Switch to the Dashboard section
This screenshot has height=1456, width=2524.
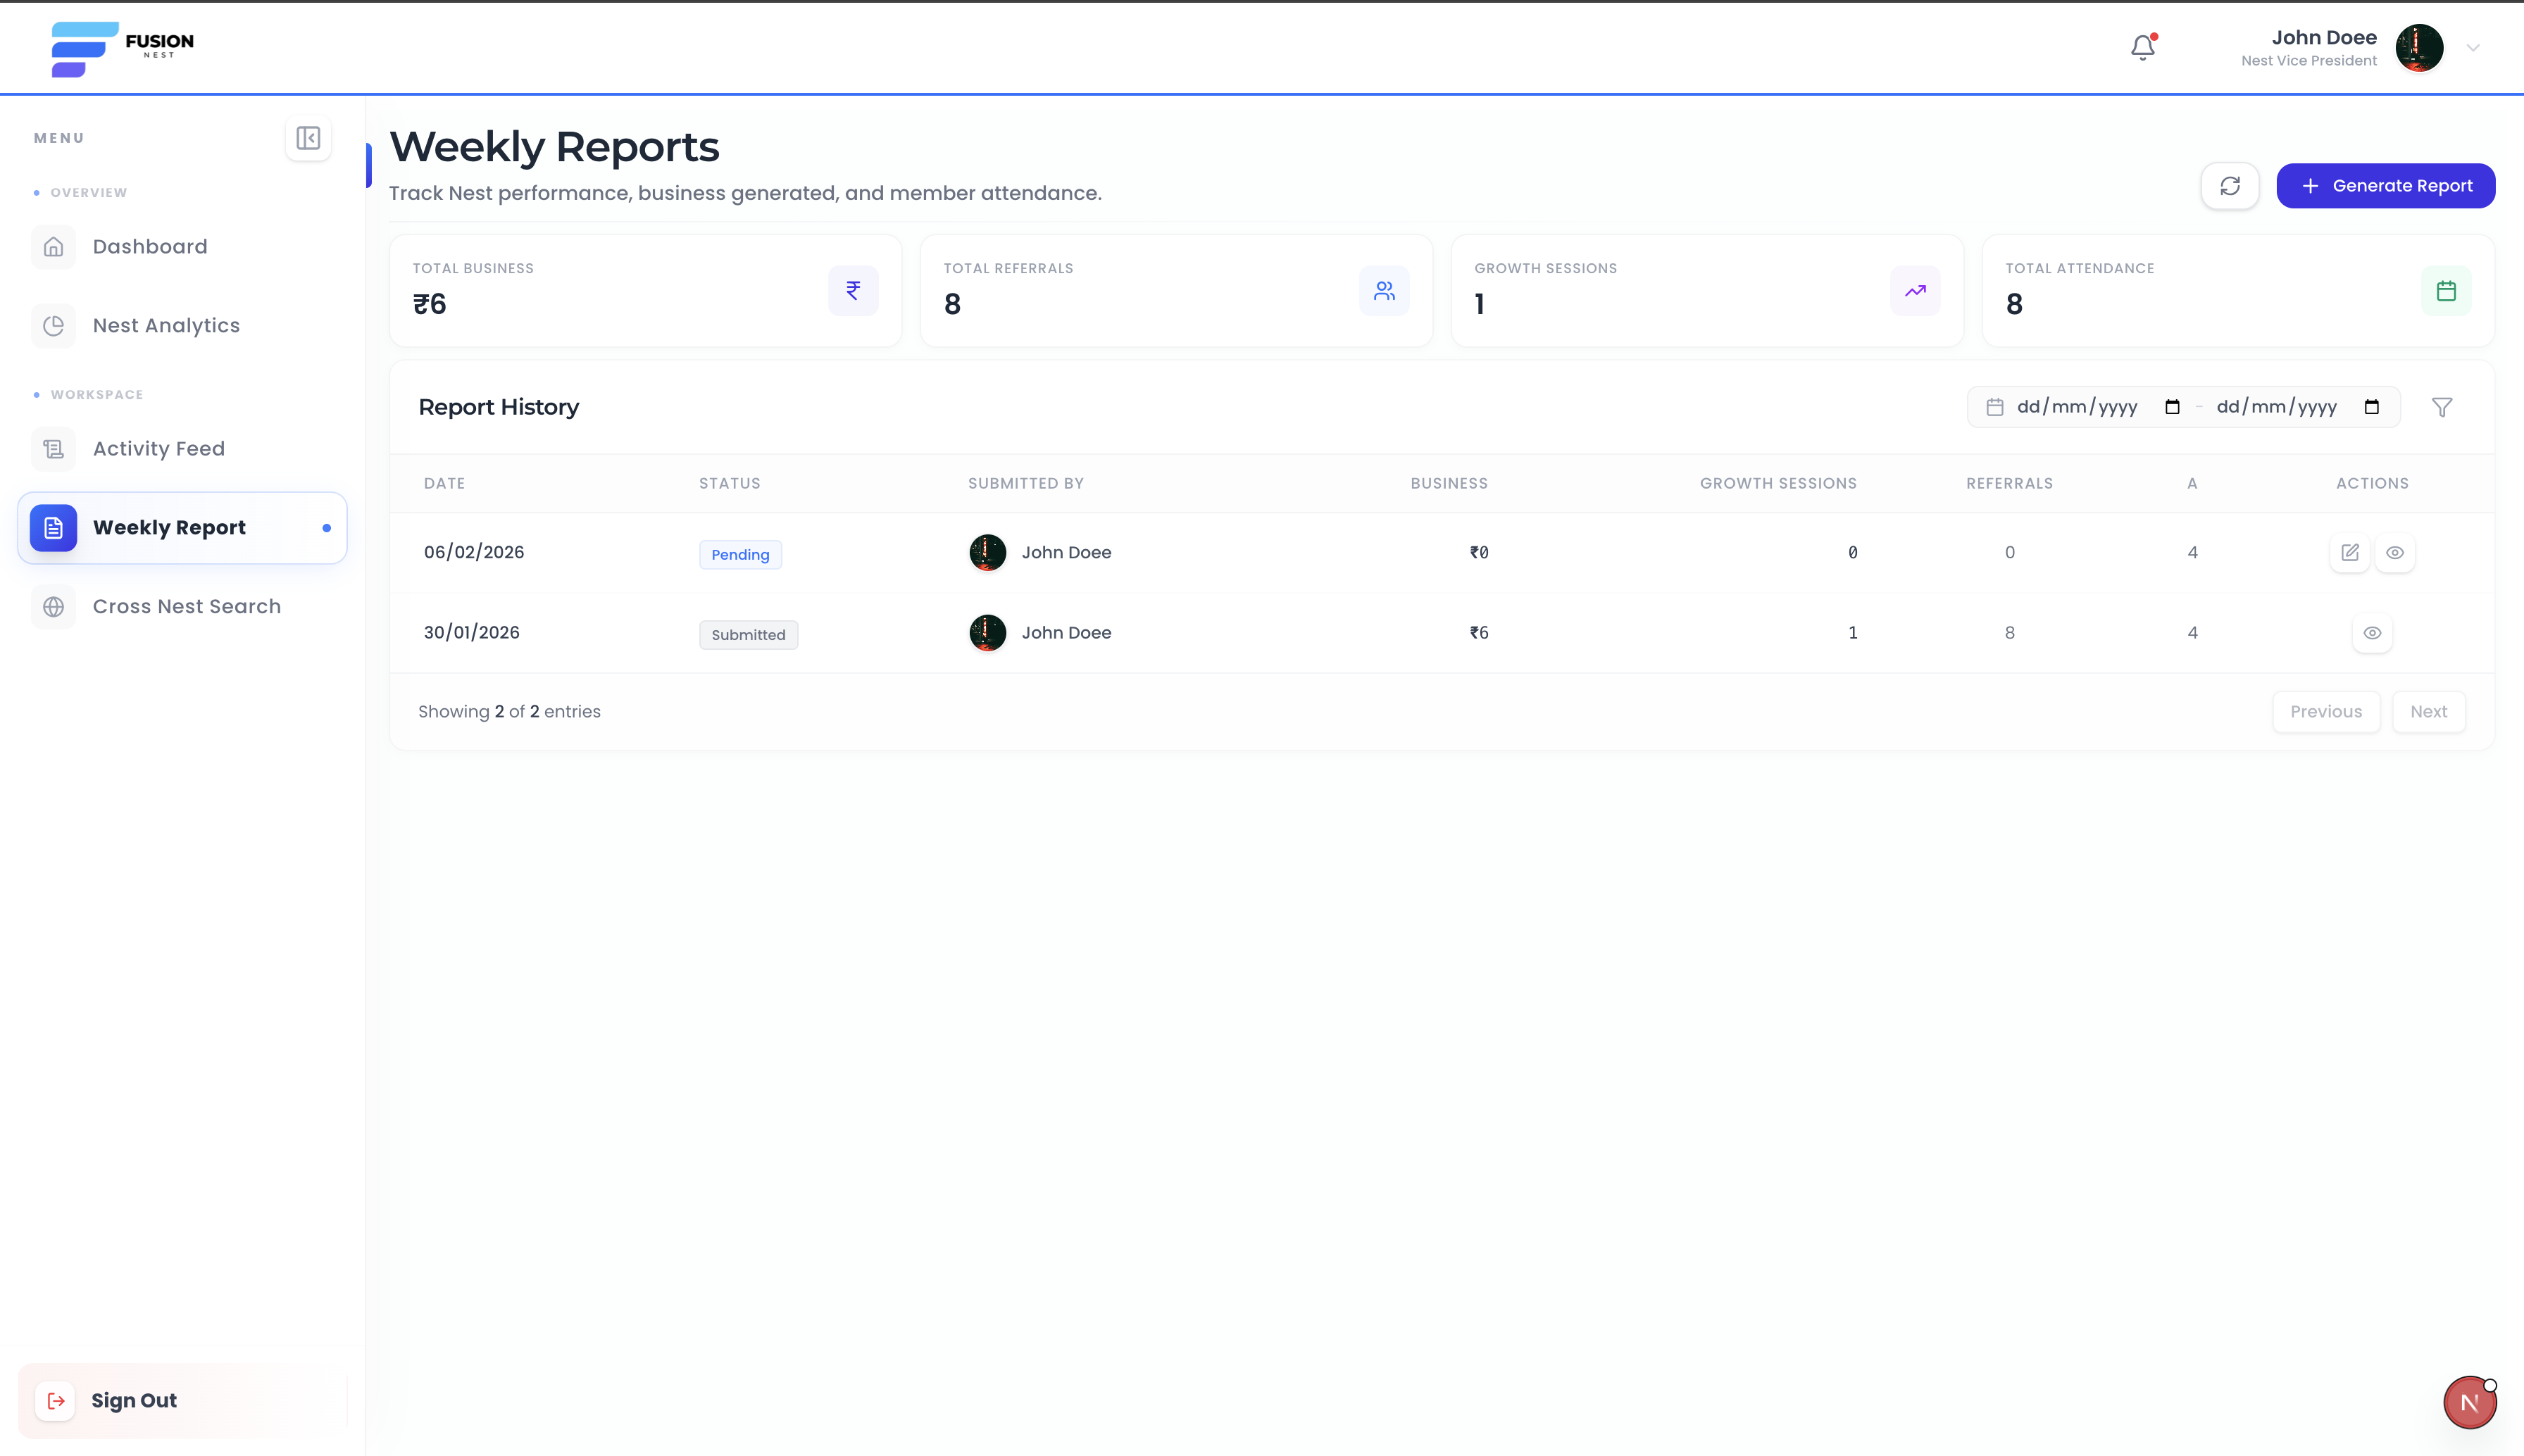pos(150,246)
